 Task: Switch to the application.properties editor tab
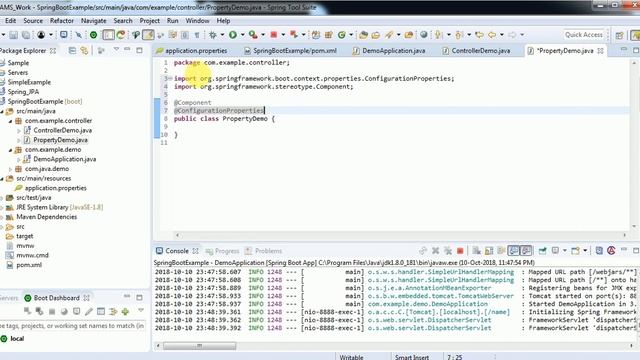(192, 51)
